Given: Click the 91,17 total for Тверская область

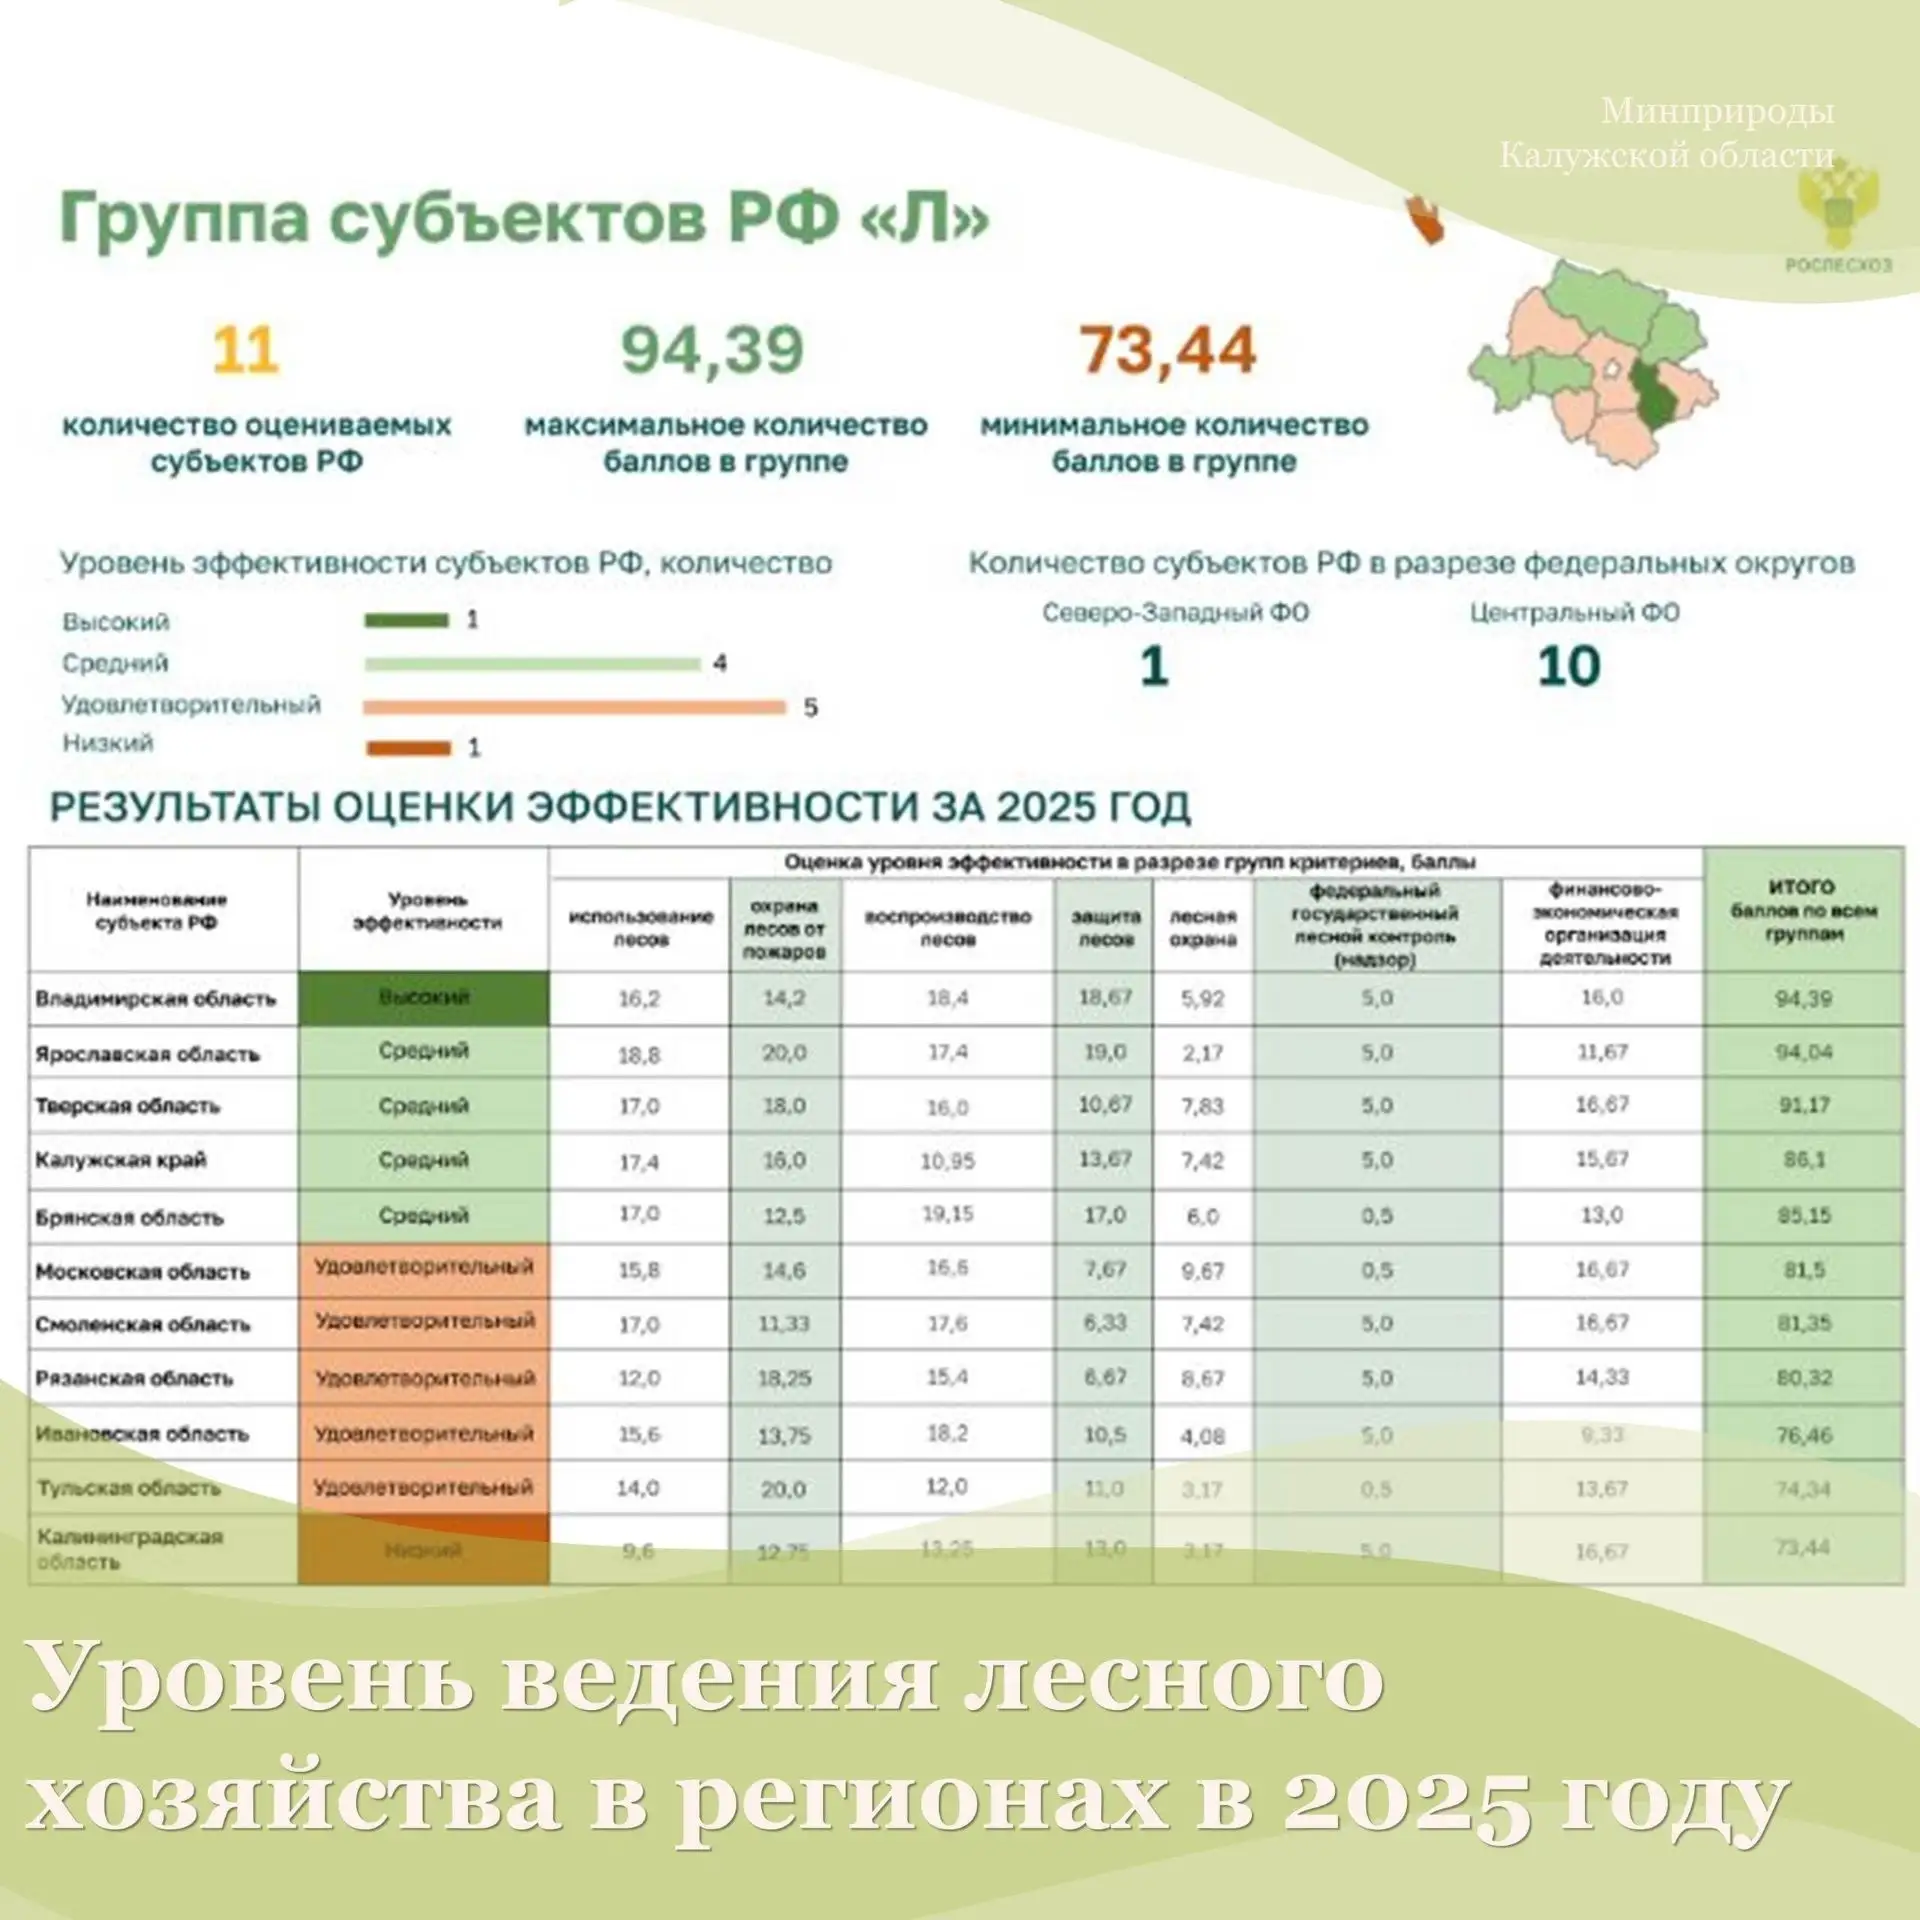Looking at the screenshot, I should [x=1803, y=1105].
